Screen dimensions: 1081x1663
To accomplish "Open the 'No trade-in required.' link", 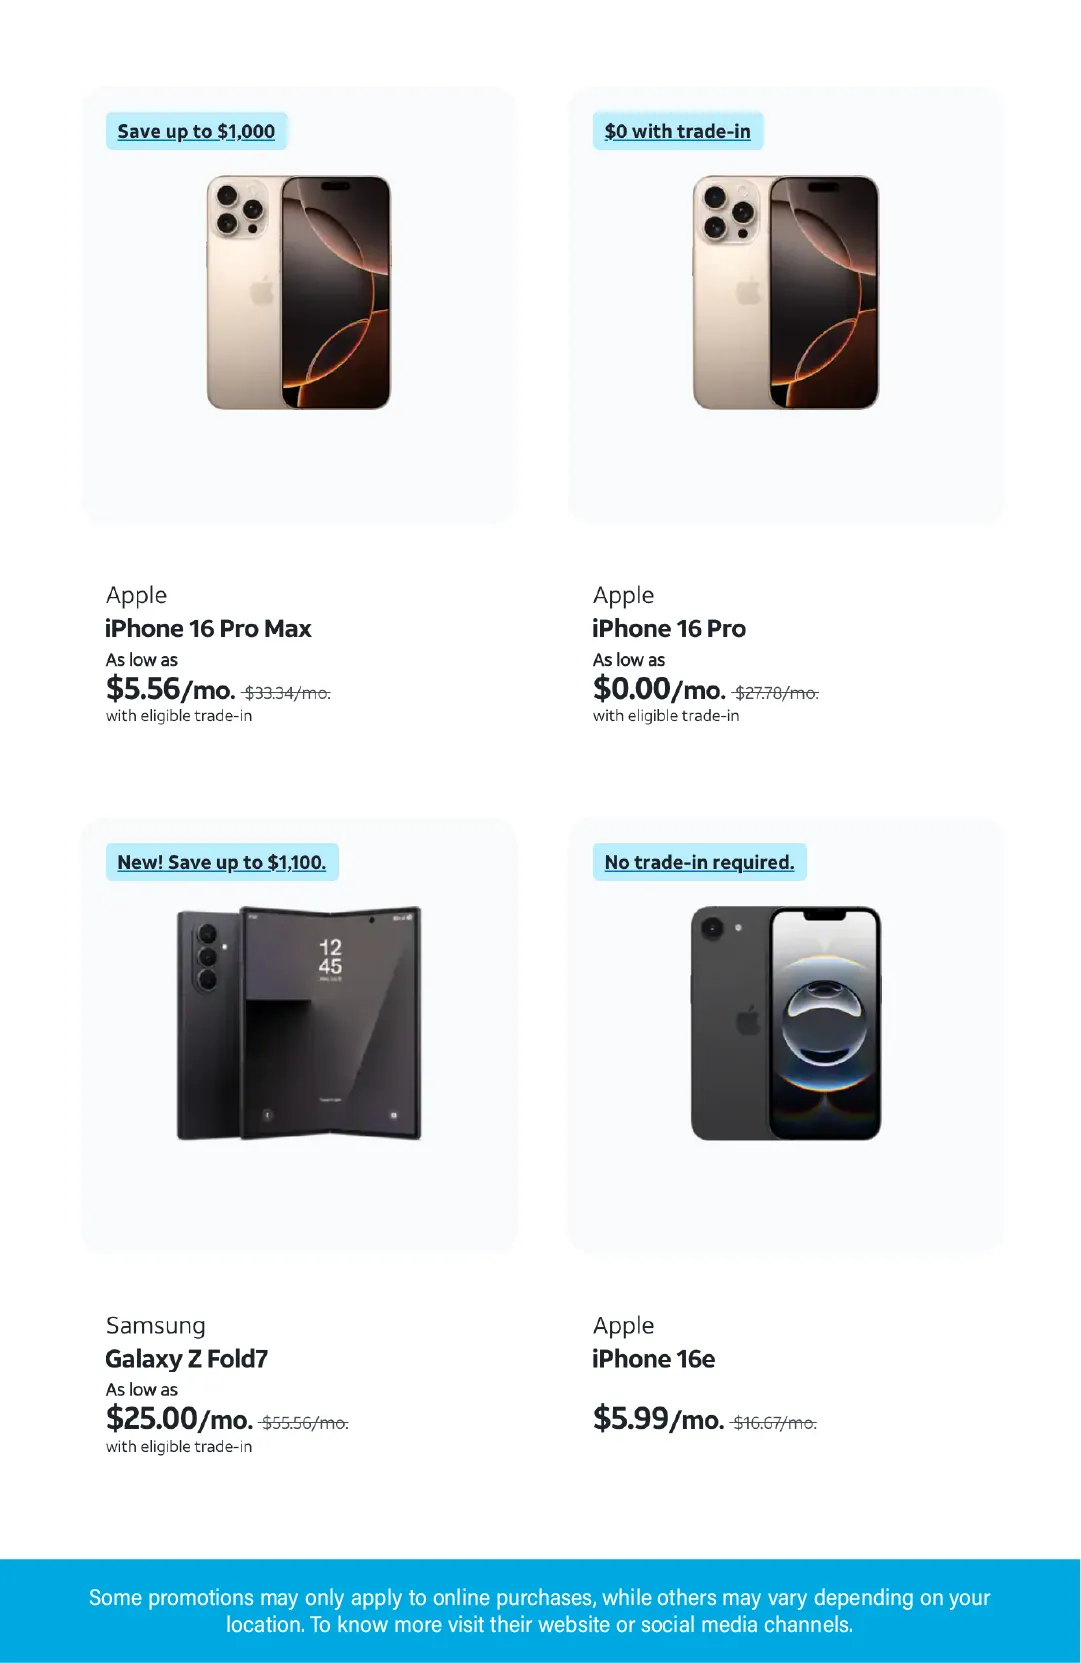I will pos(699,862).
